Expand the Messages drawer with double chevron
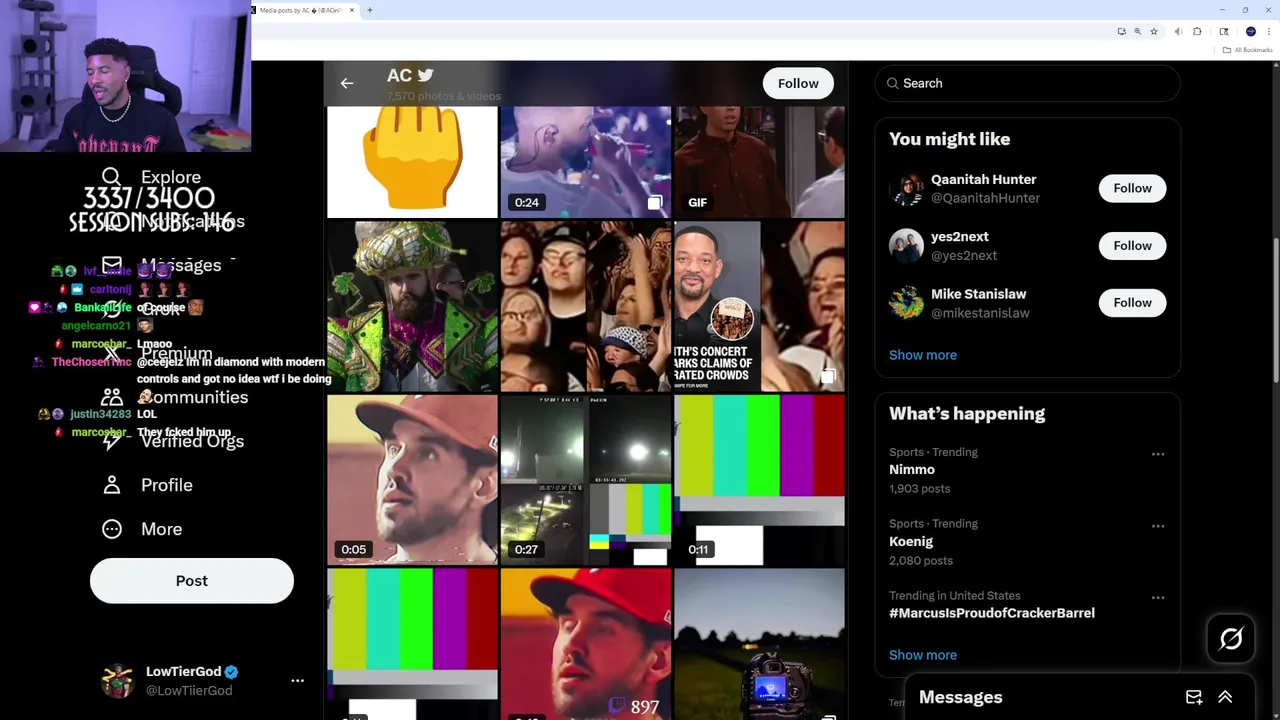Image resolution: width=1280 pixels, height=720 pixels. [1225, 697]
